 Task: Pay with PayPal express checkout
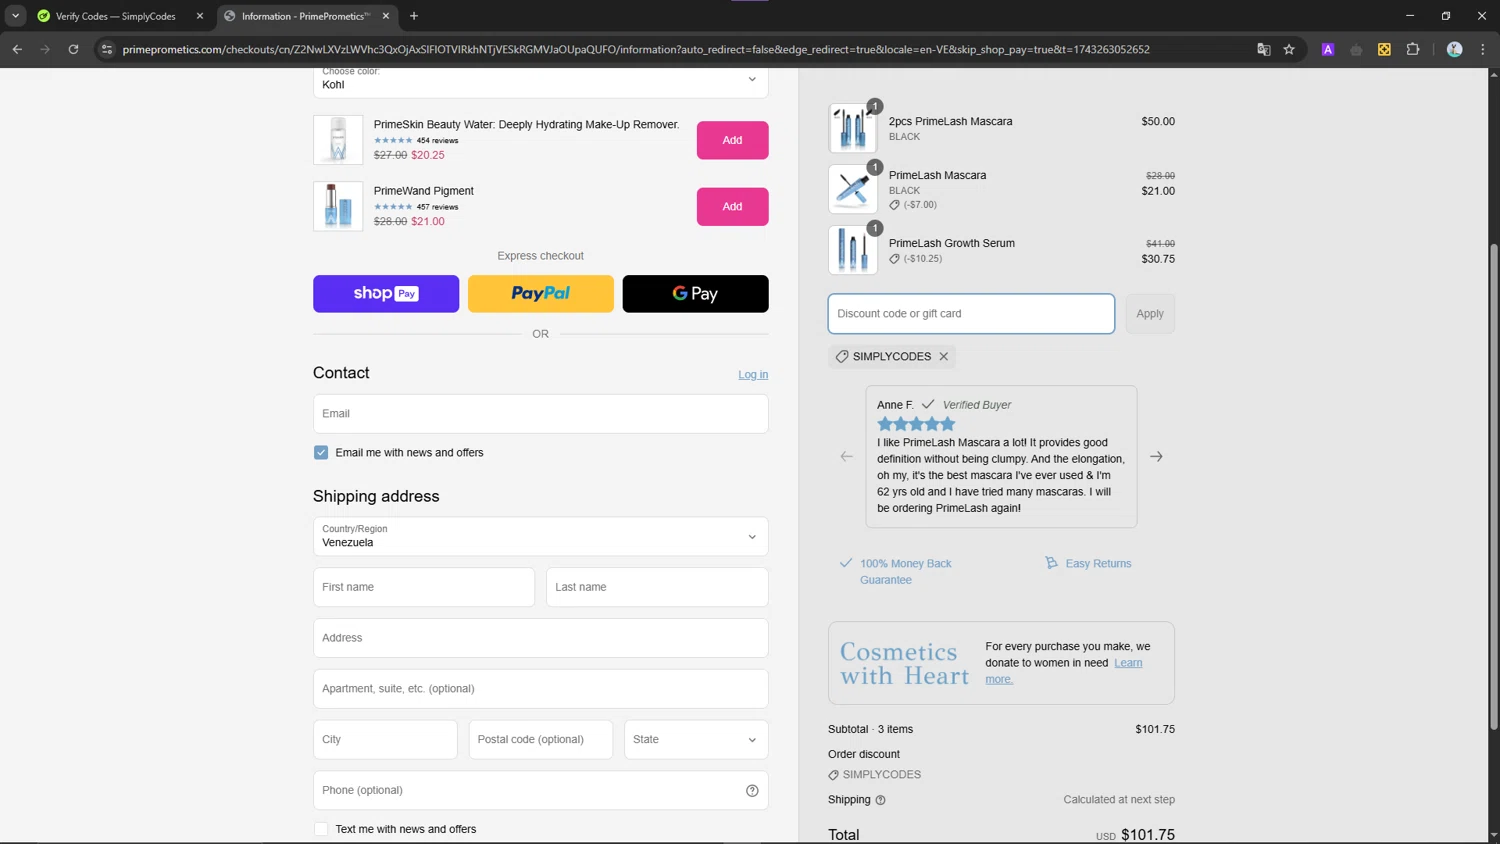(x=541, y=294)
